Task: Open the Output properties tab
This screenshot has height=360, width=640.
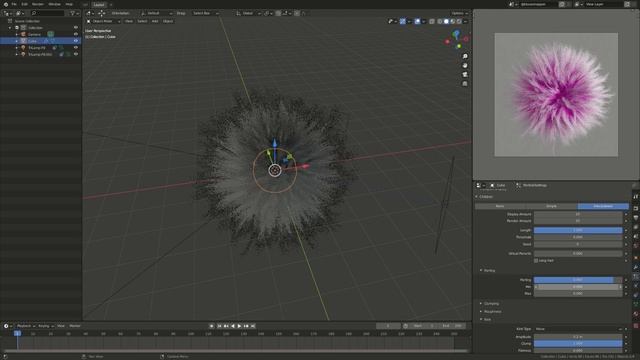Action: 636,218
